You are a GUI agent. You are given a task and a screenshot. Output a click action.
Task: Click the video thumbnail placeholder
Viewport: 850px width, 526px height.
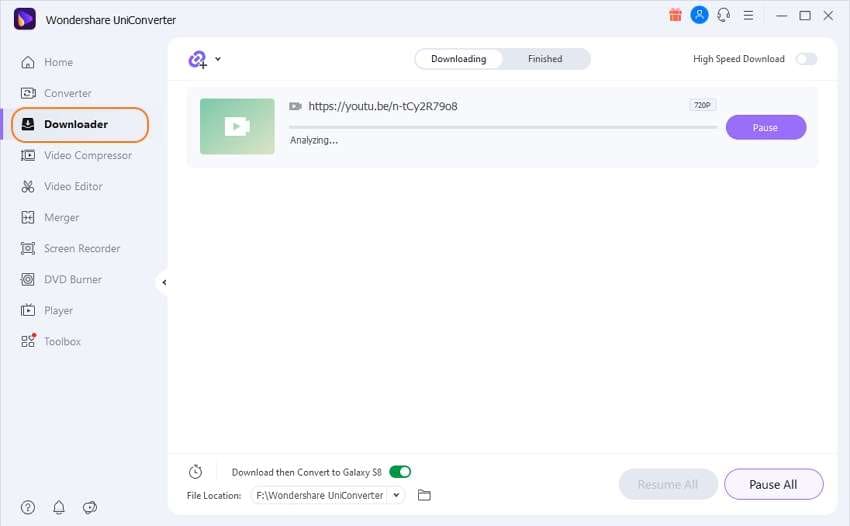[x=237, y=126]
